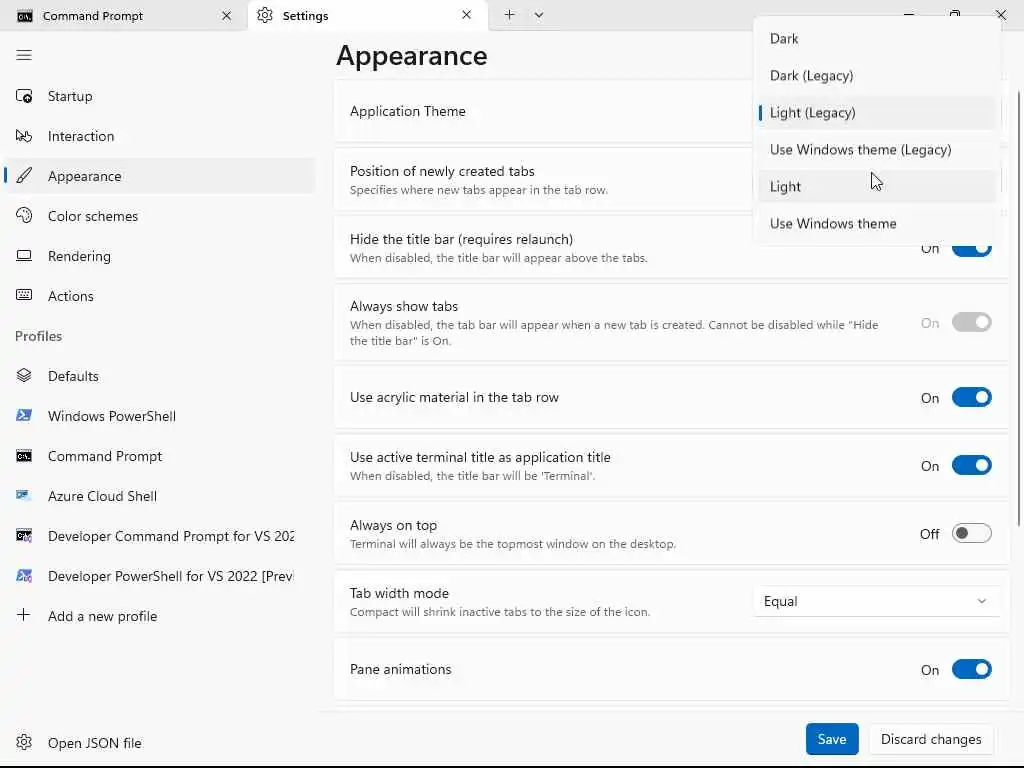Close the Command Prompt tab
Viewport: 1024px width, 768px height.
click(x=226, y=15)
